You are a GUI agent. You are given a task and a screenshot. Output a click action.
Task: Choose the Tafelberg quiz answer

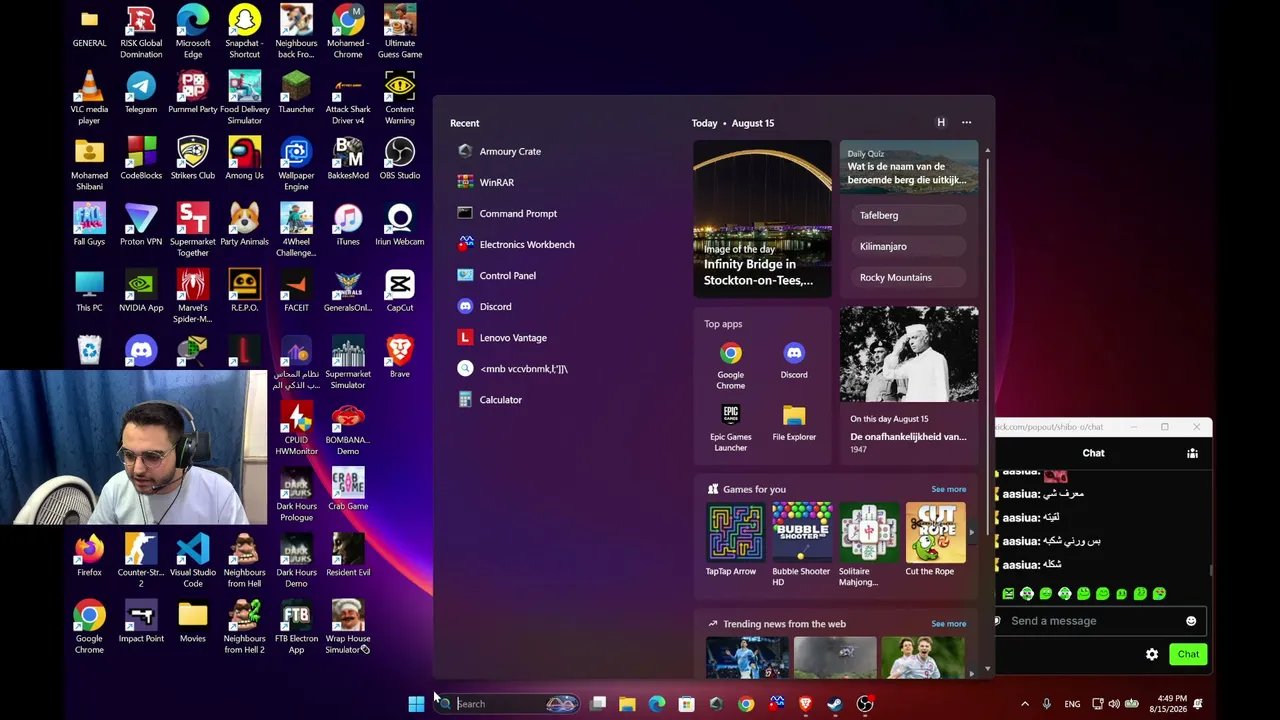pyautogui.click(x=909, y=215)
